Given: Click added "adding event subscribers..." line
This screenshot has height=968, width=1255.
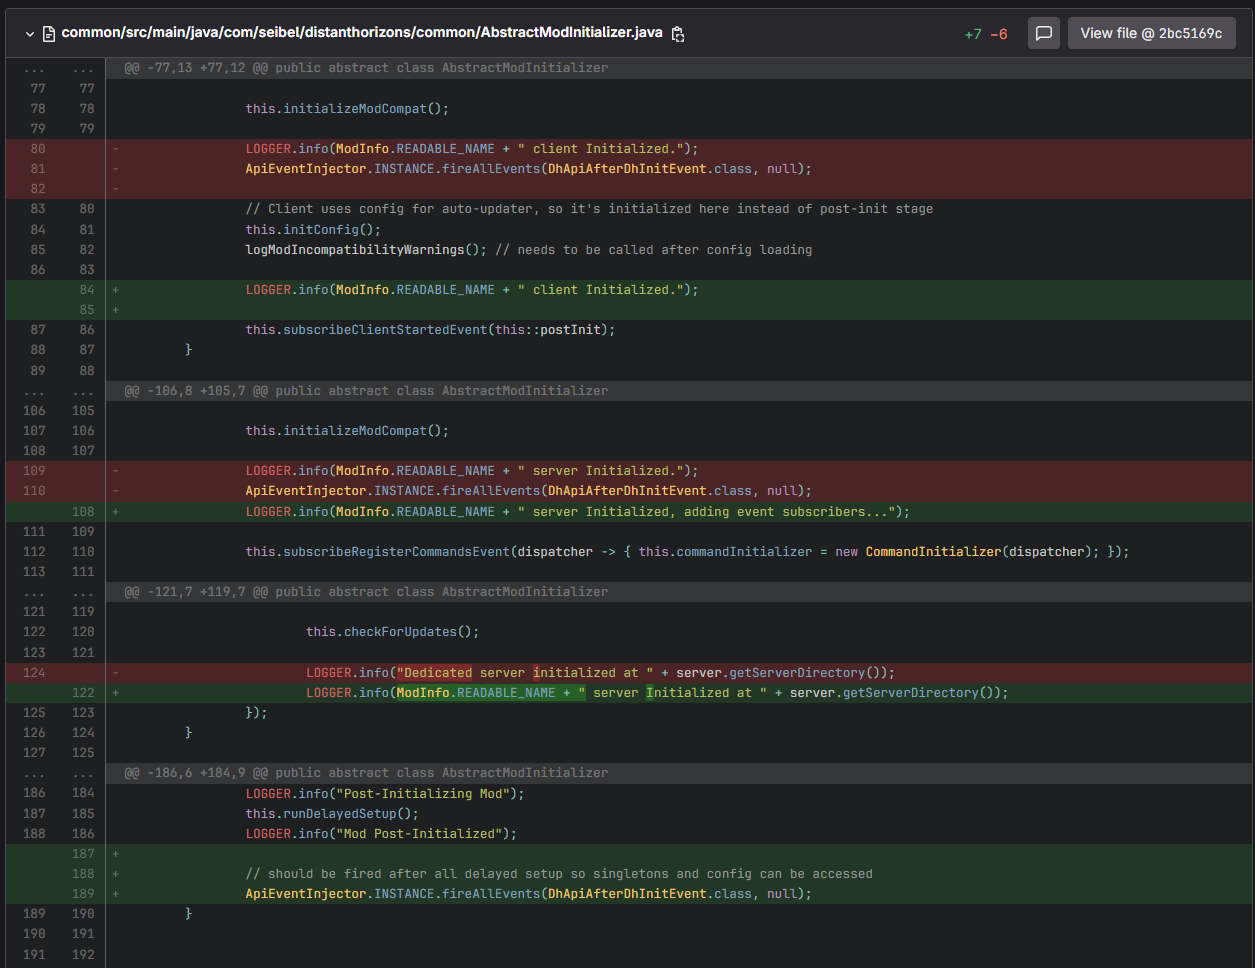Looking at the screenshot, I should point(578,512).
